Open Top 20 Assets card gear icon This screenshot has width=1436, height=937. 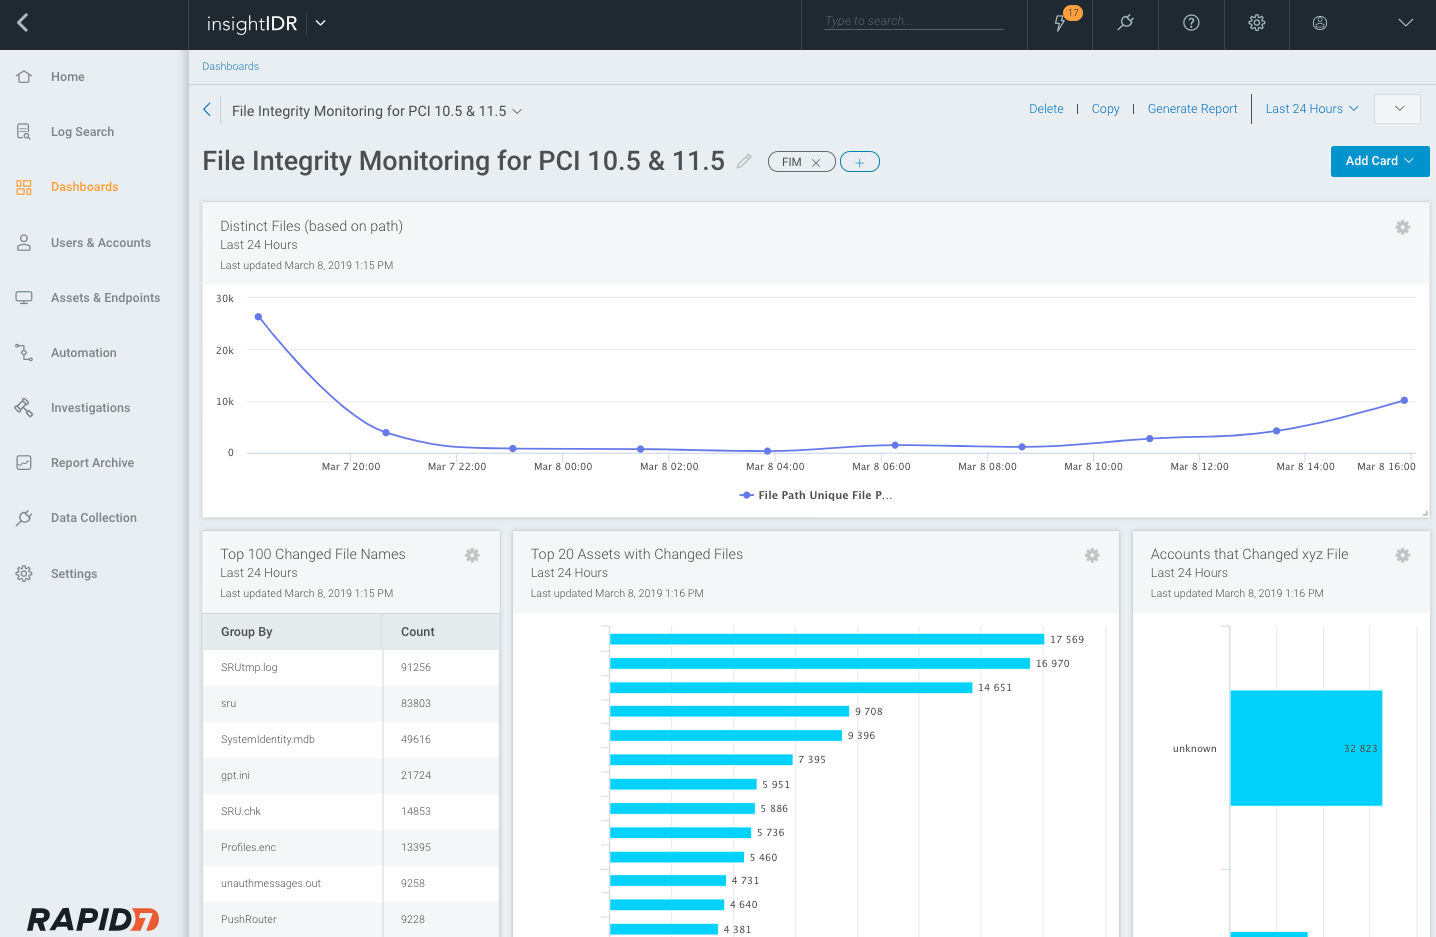pos(1092,555)
